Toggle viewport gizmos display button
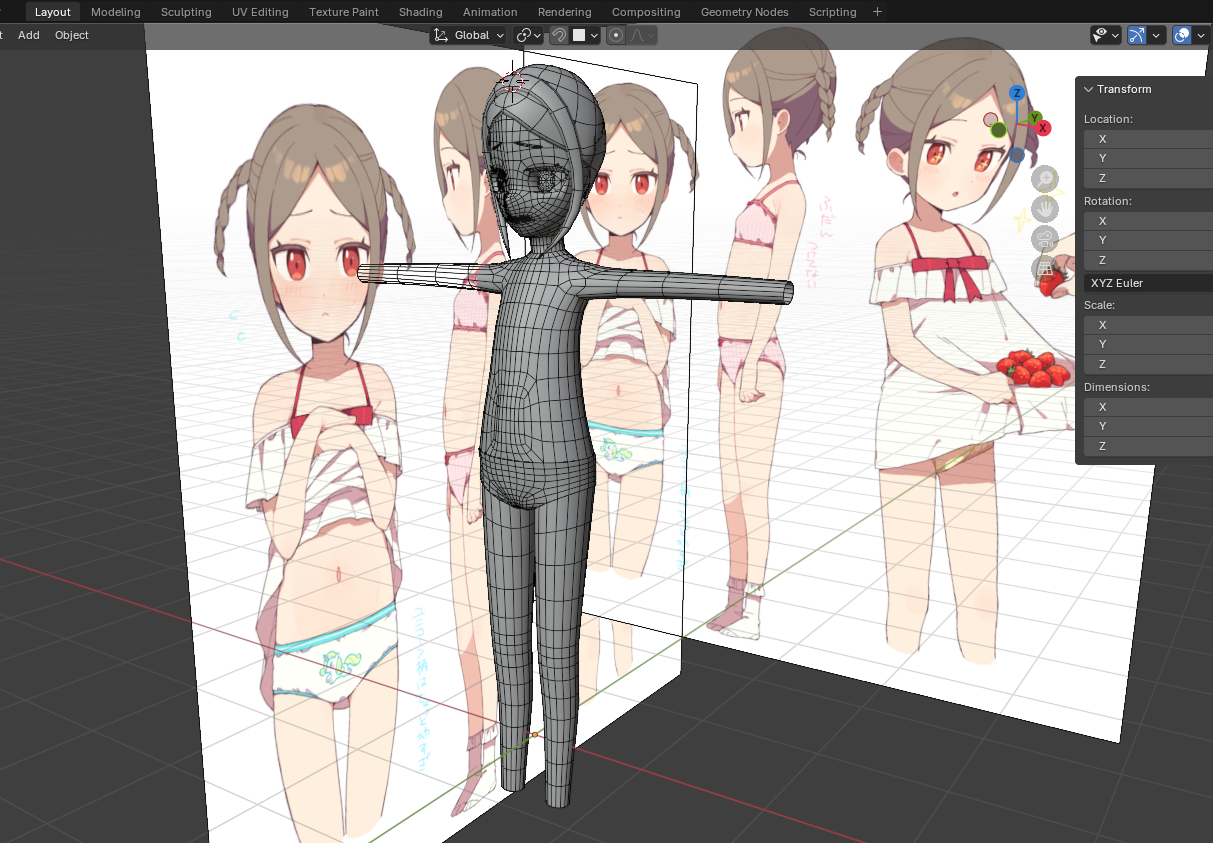 (1137, 35)
